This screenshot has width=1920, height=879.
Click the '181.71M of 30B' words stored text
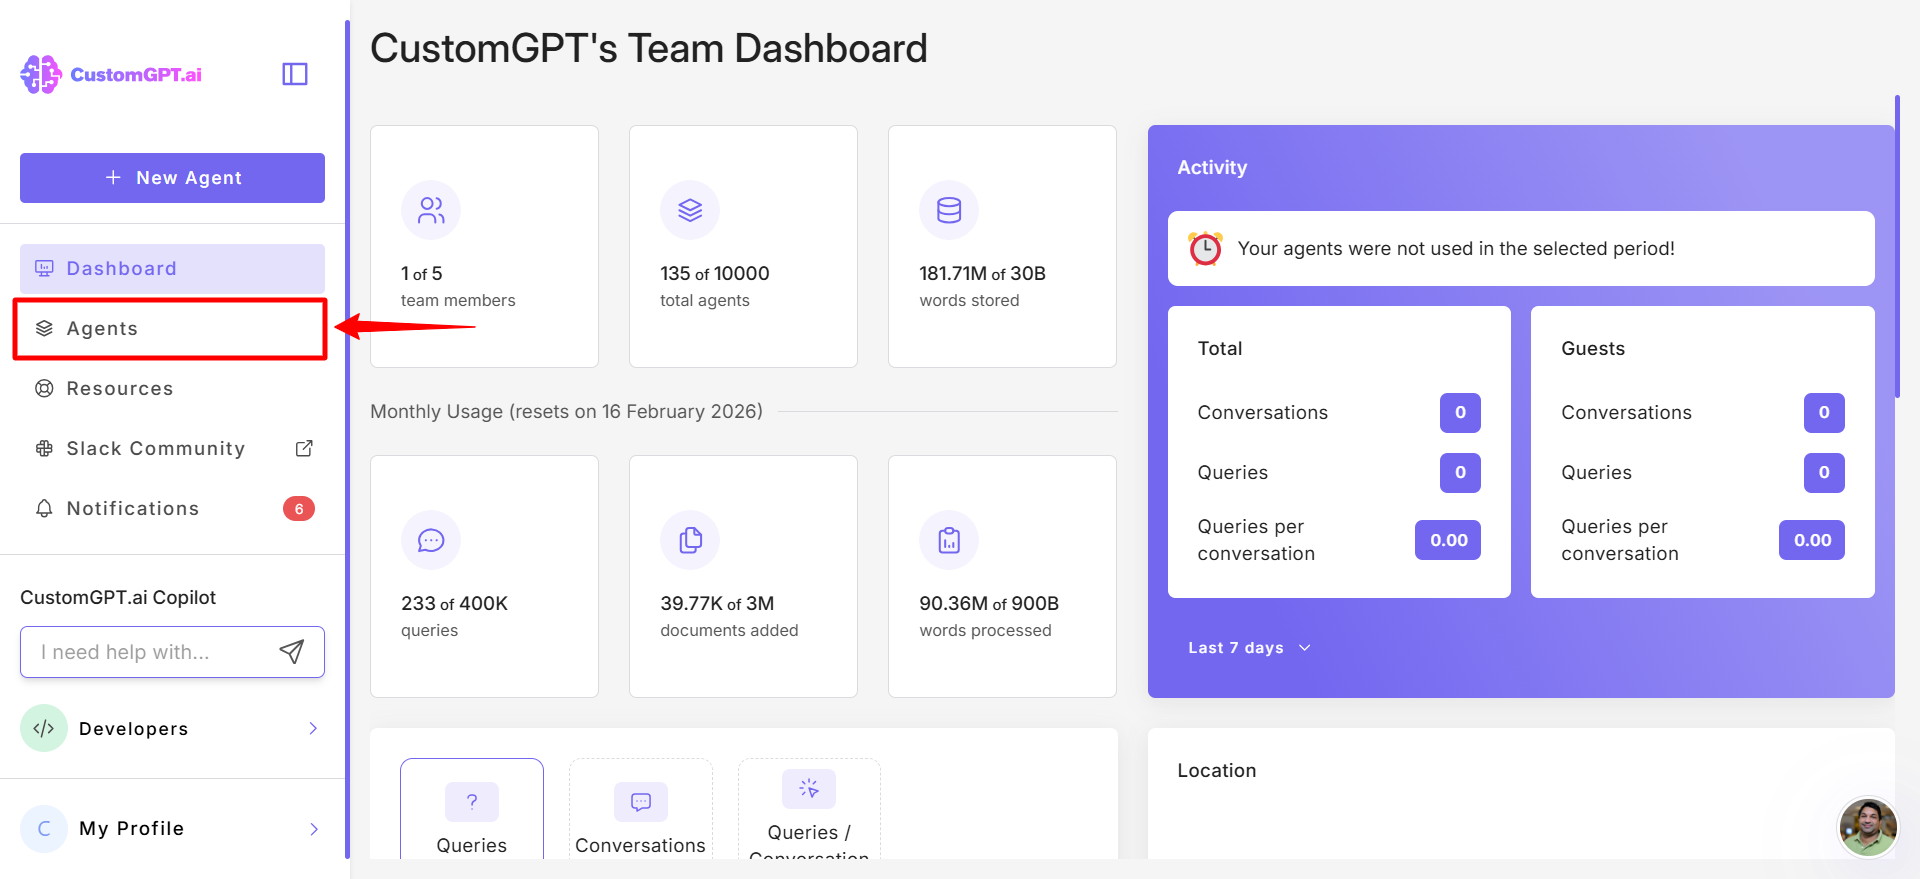point(983,274)
